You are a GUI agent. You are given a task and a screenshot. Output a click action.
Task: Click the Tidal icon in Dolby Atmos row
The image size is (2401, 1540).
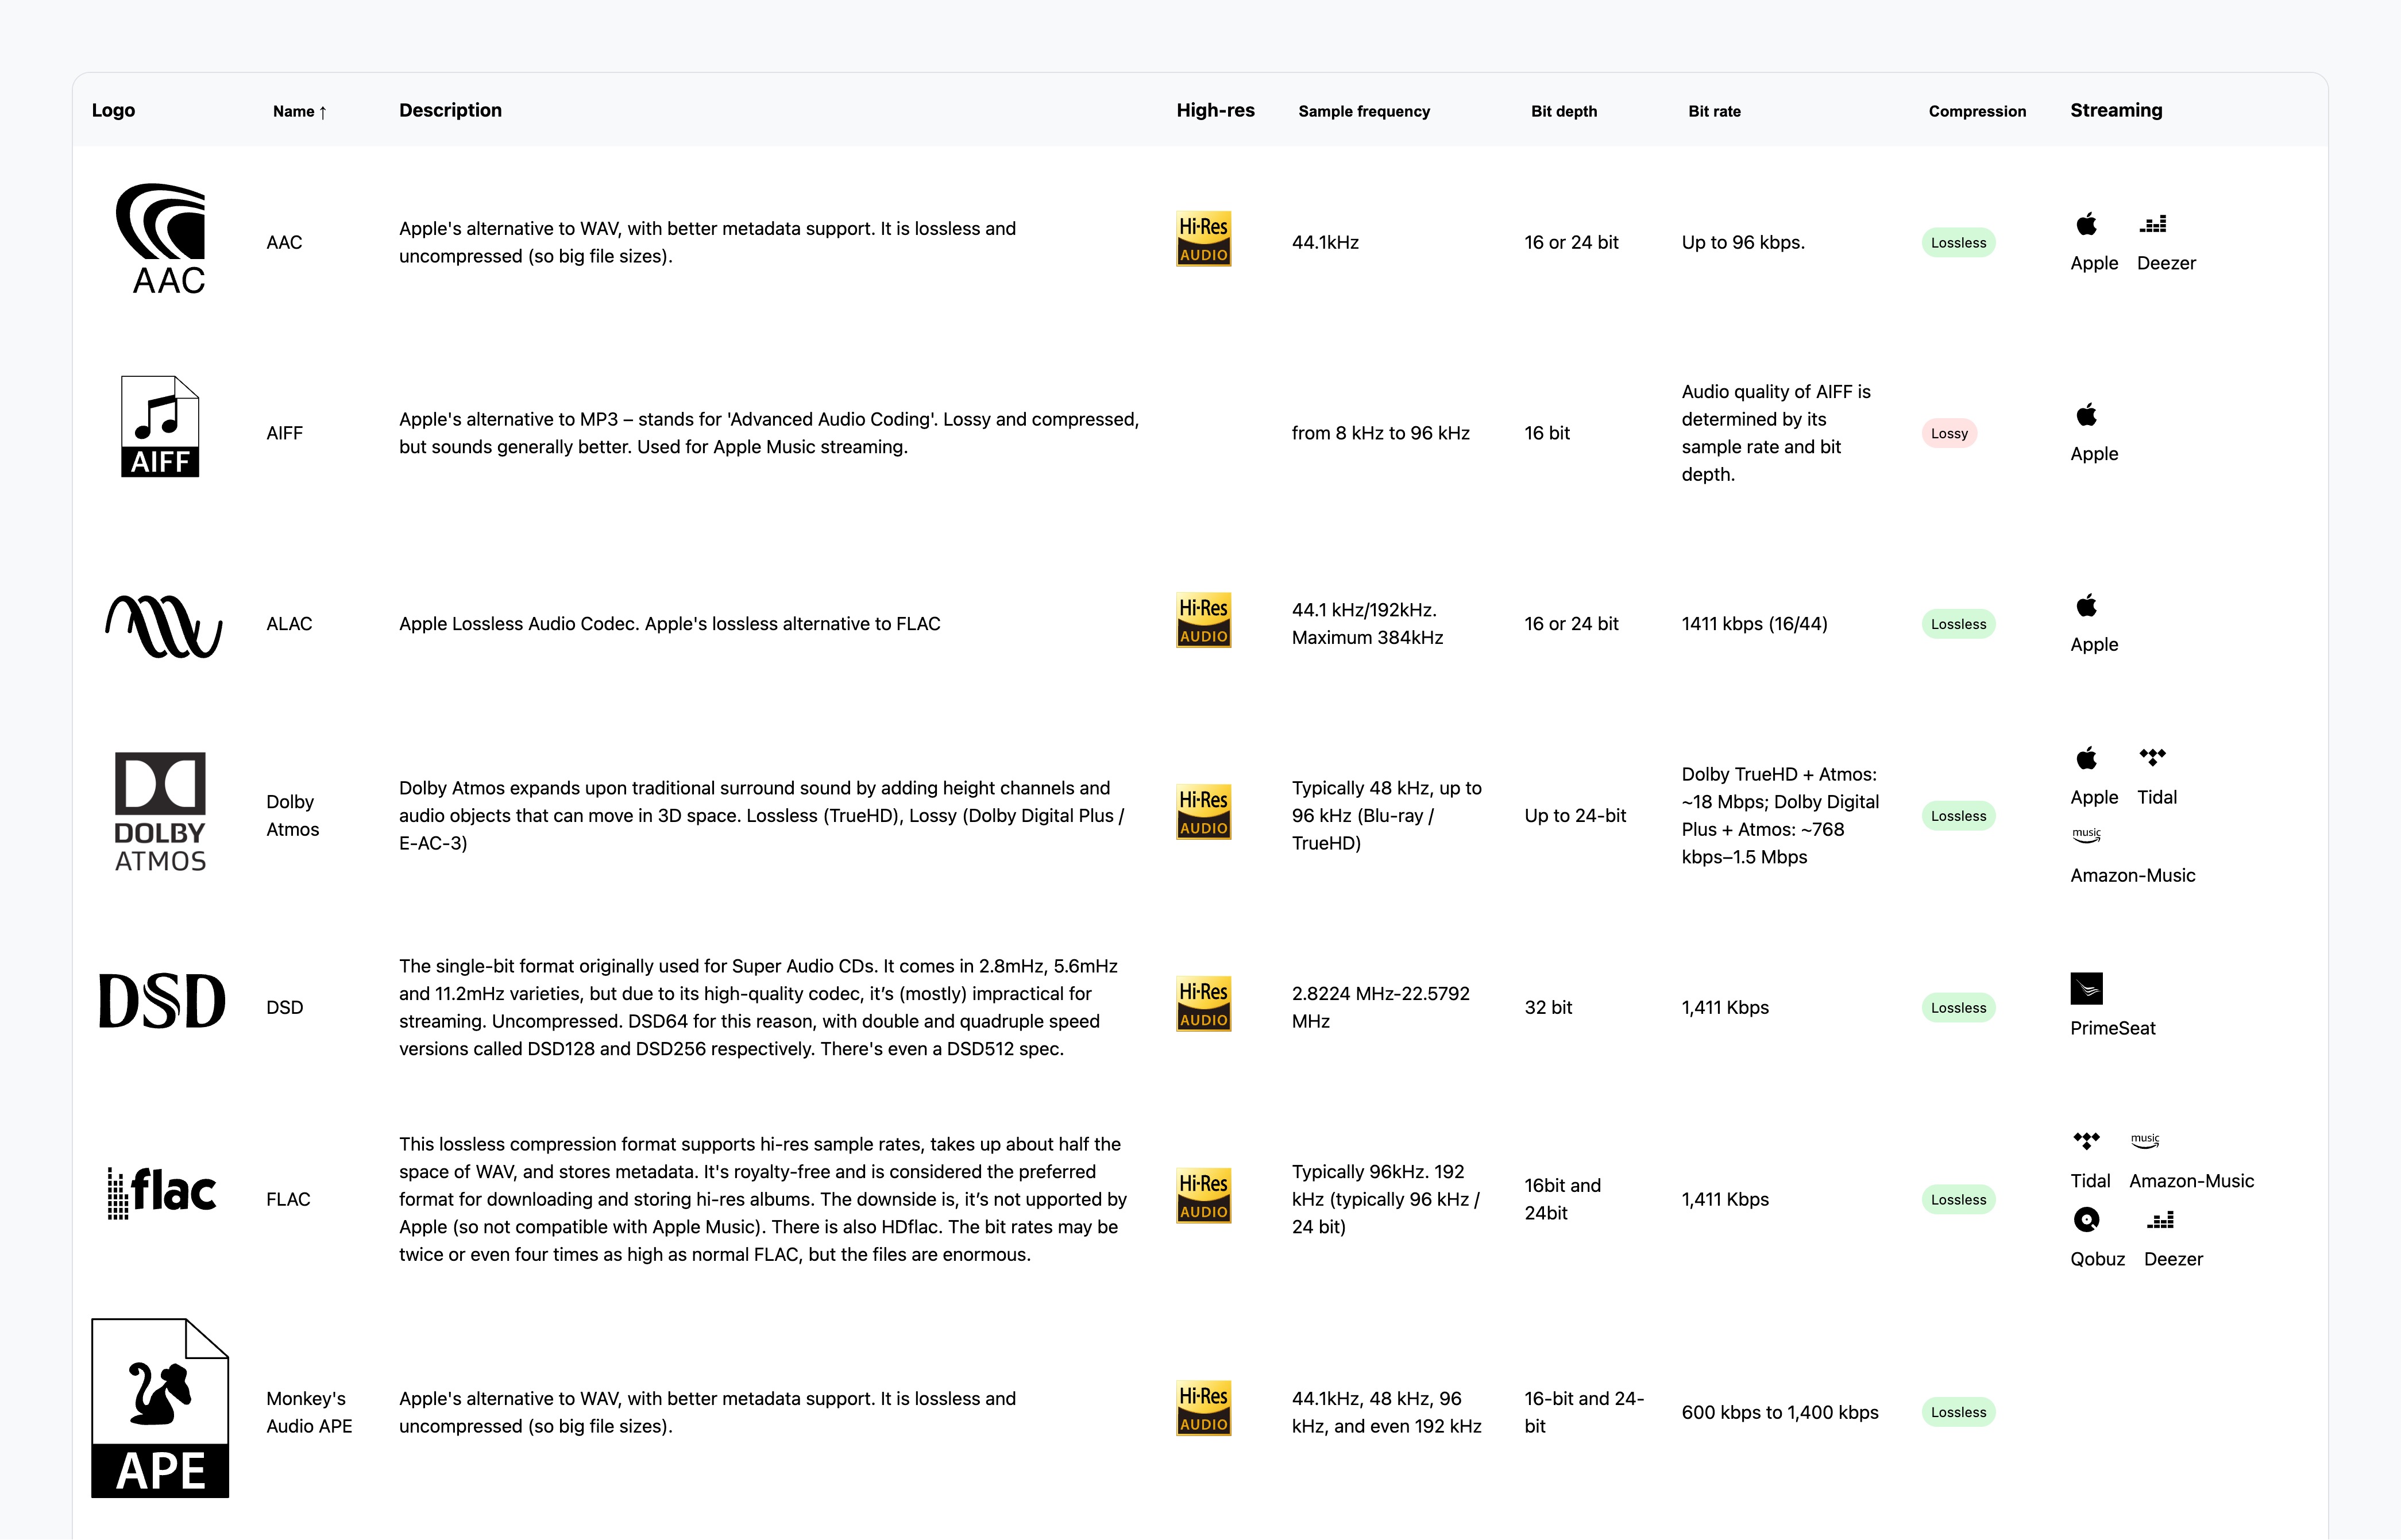[x=2152, y=758]
